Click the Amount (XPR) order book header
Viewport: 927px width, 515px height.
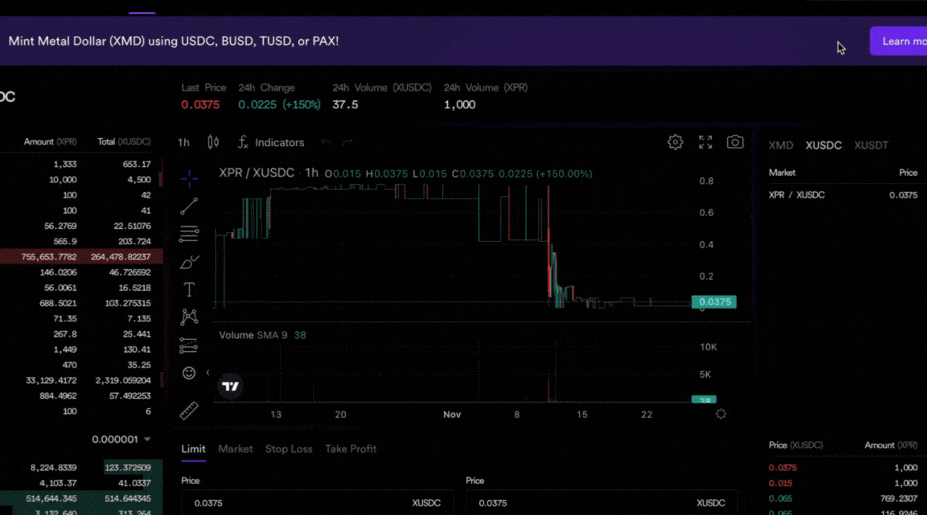click(x=50, y=142)
